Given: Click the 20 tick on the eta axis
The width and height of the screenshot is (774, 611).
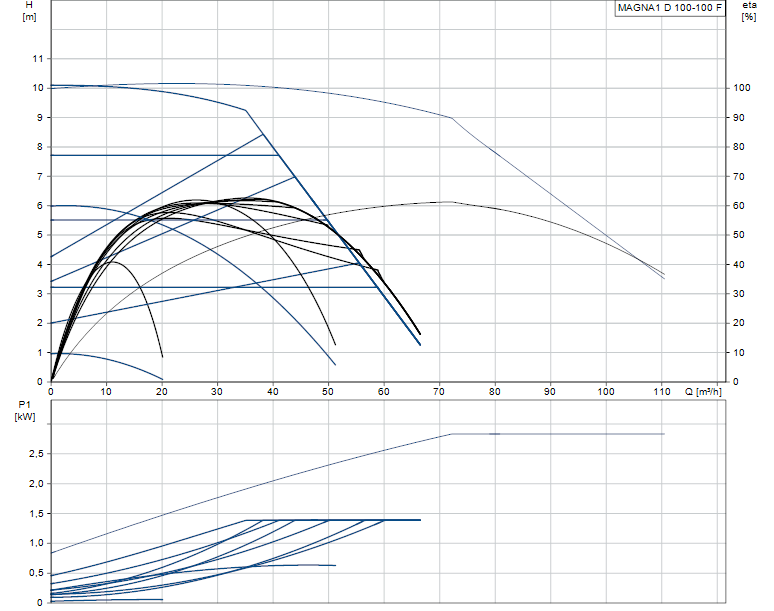Looking at the screenshot, I should [x=738, y=323].
